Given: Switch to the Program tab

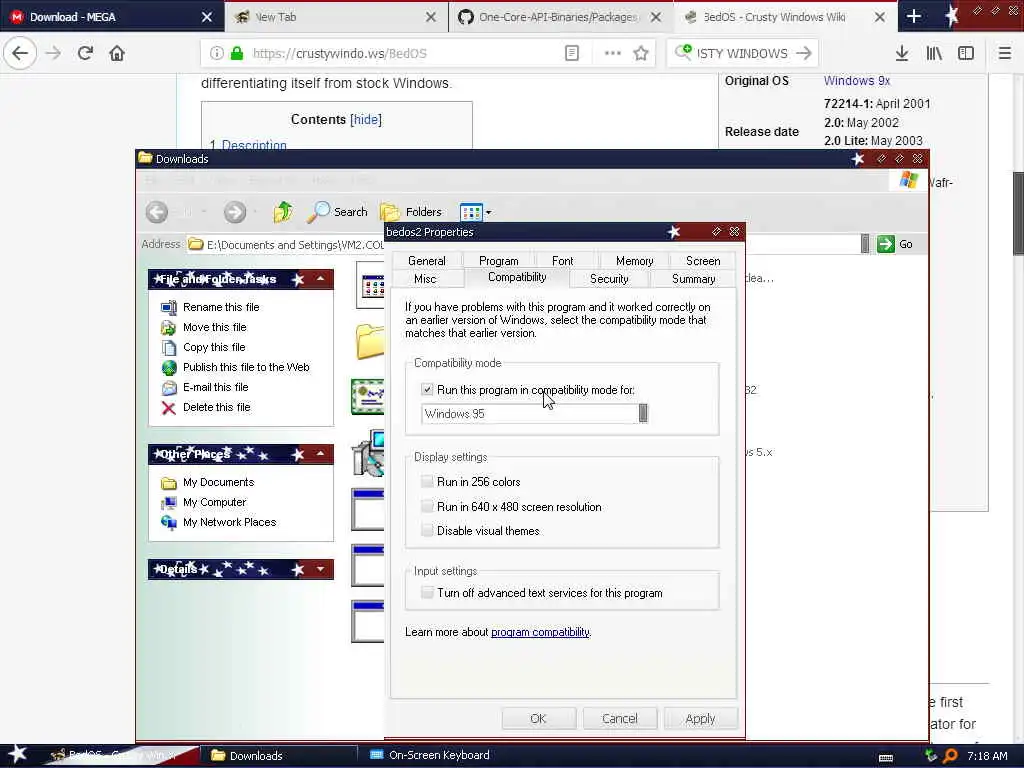Looking at the screenshot, I should tap(498, 261).
